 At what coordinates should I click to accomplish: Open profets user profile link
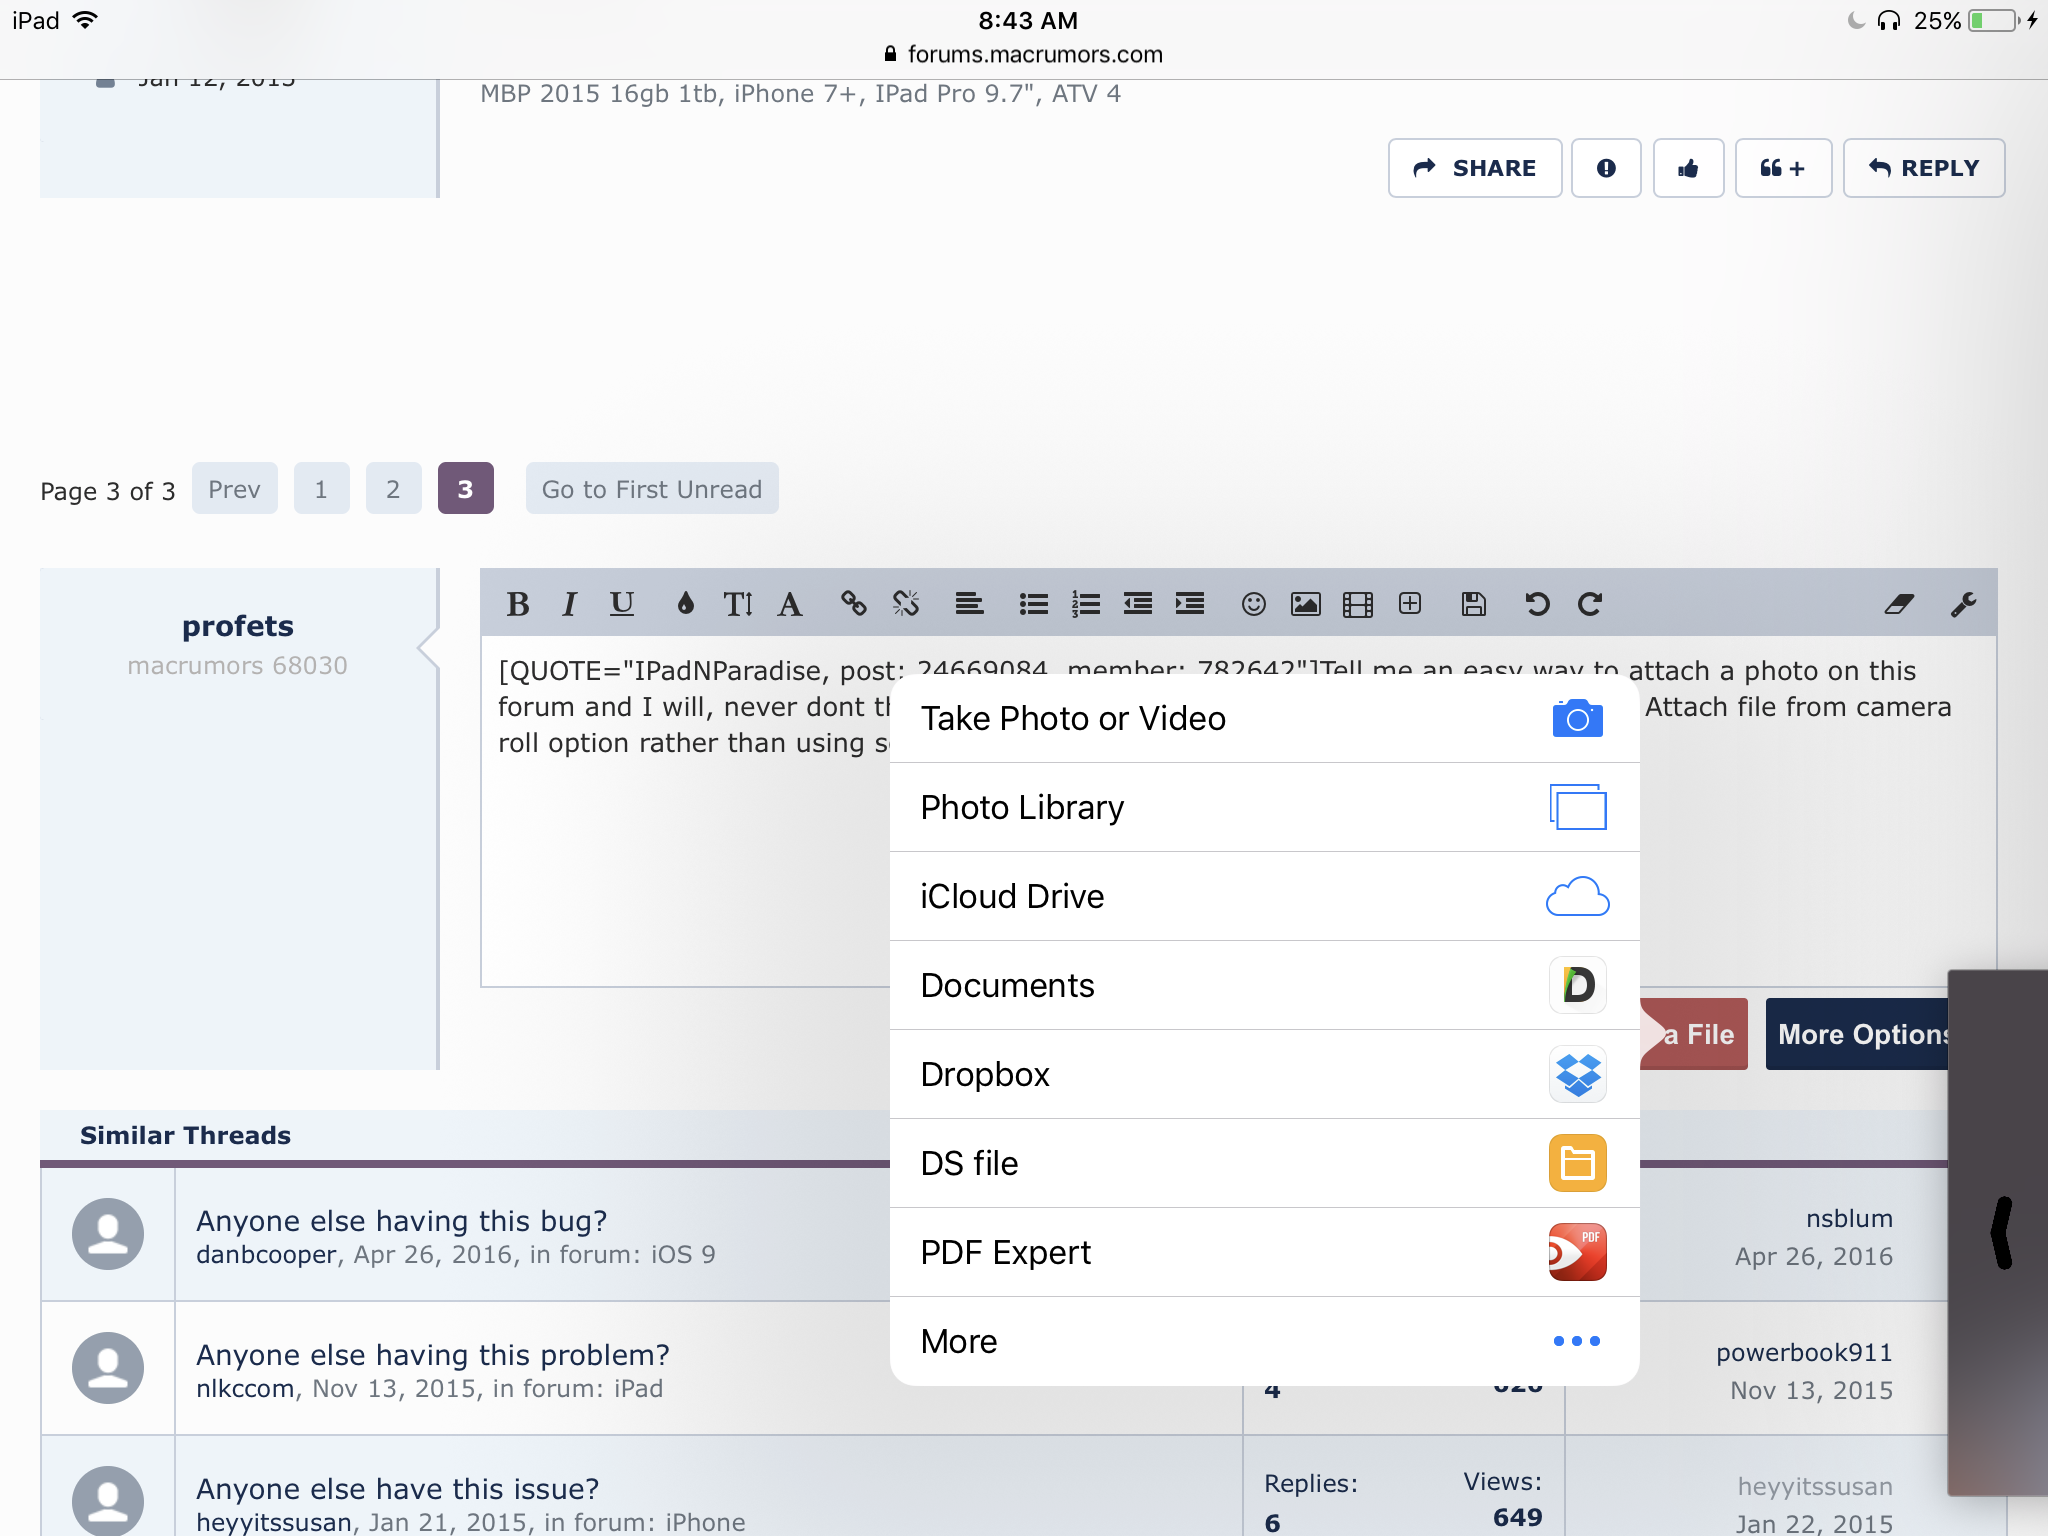(x=238, y=626)
